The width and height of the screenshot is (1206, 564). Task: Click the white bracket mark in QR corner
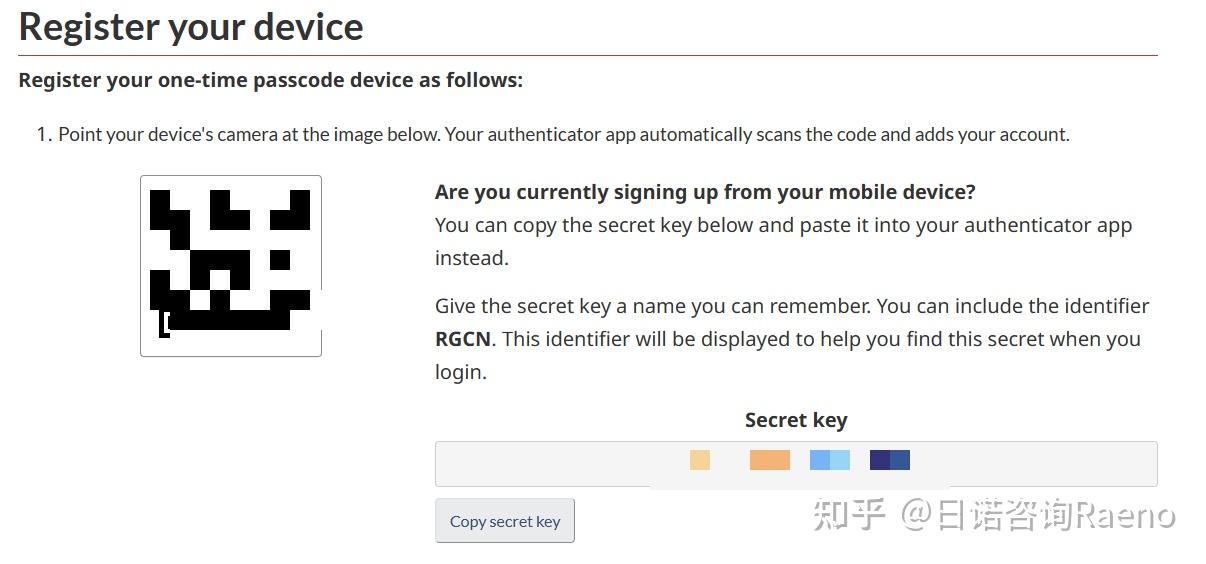tap(166, 324)
